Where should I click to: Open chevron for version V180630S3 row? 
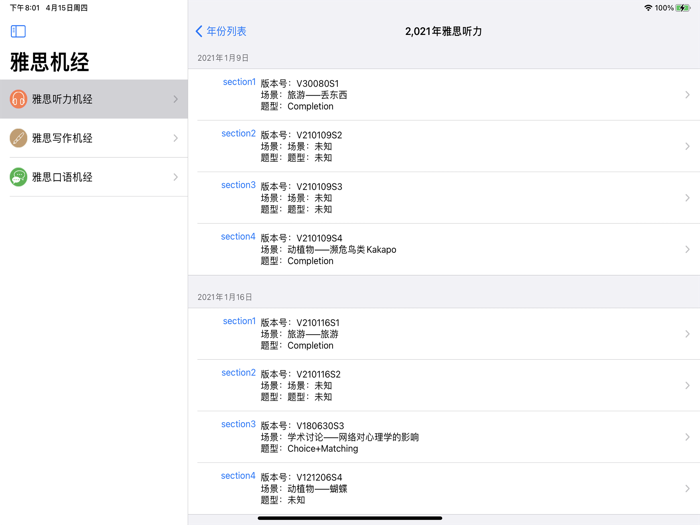pyautogui.click(x=688, y=437)
